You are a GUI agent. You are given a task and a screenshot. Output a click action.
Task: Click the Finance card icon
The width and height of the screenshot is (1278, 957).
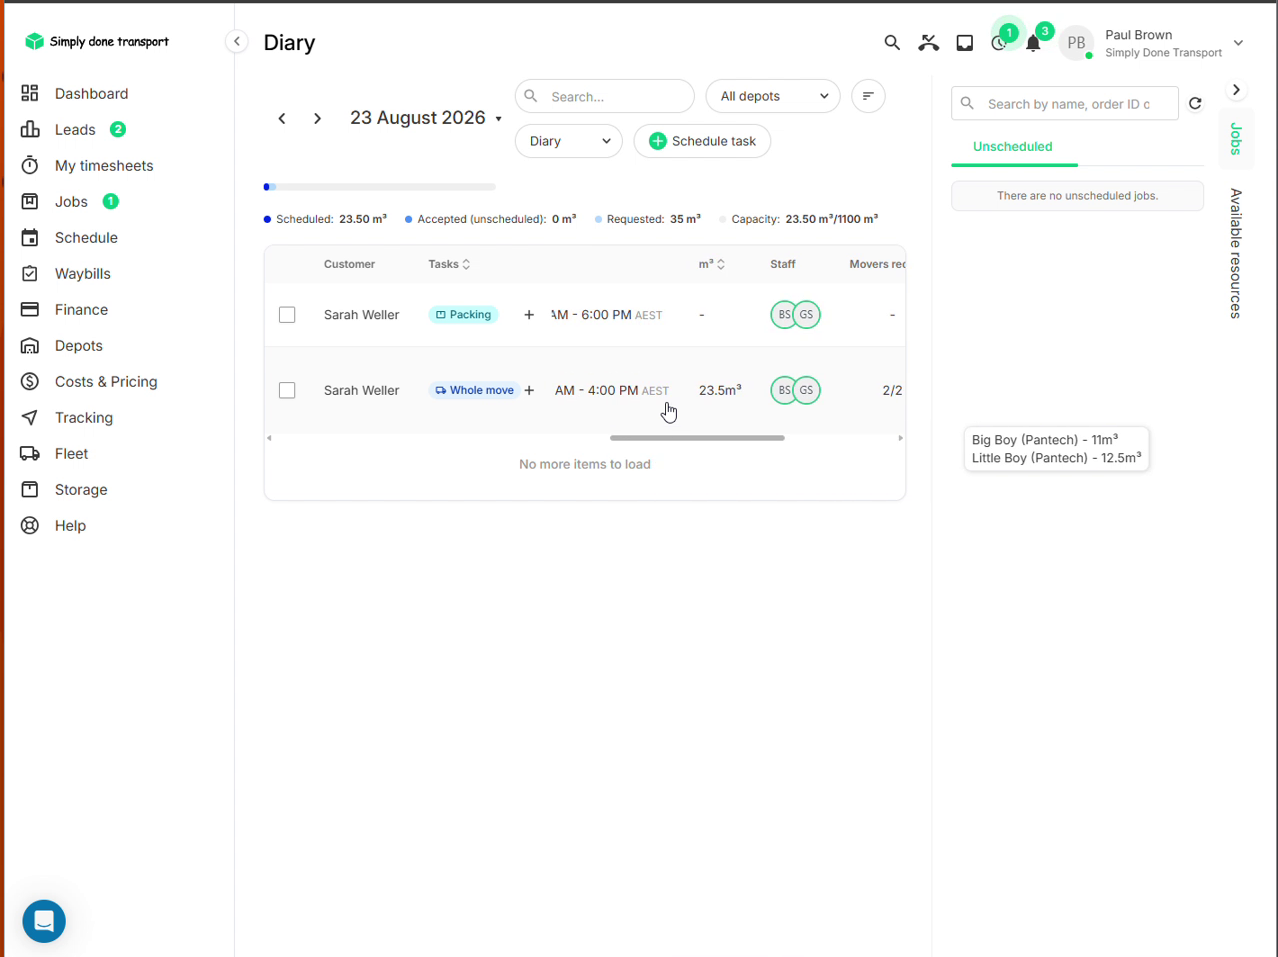30,309
